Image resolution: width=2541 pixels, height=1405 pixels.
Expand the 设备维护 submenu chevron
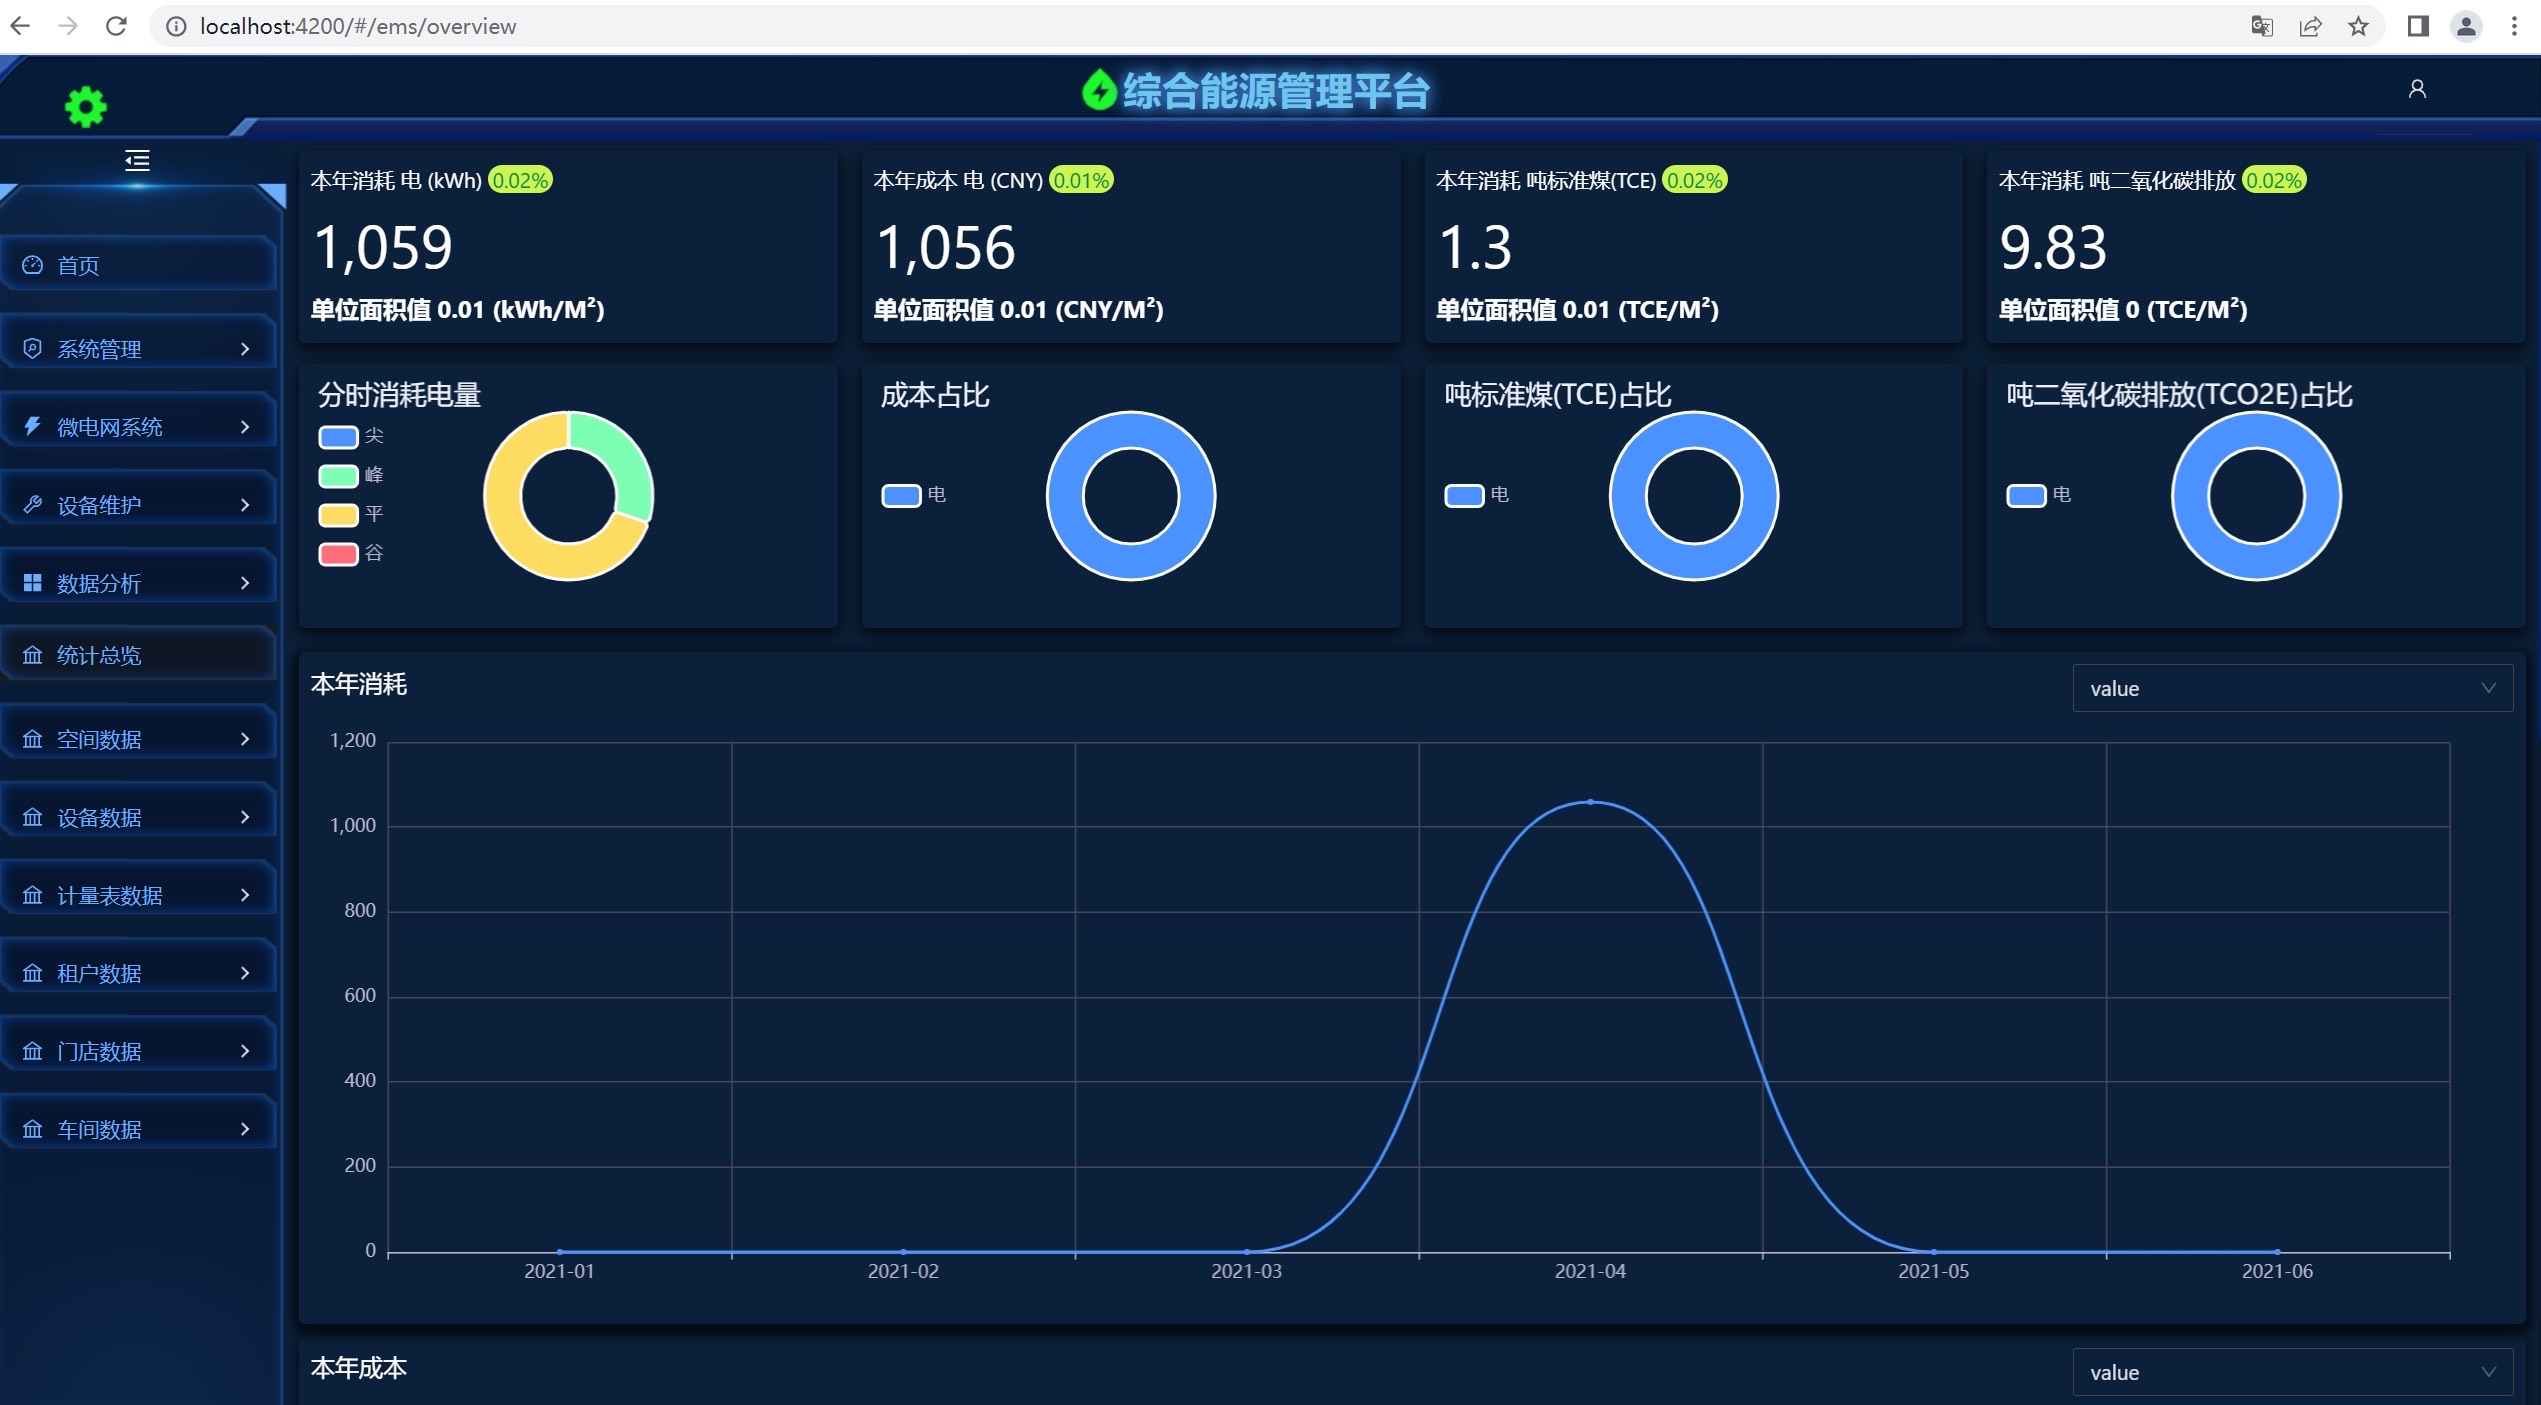(x=245, y=504)
